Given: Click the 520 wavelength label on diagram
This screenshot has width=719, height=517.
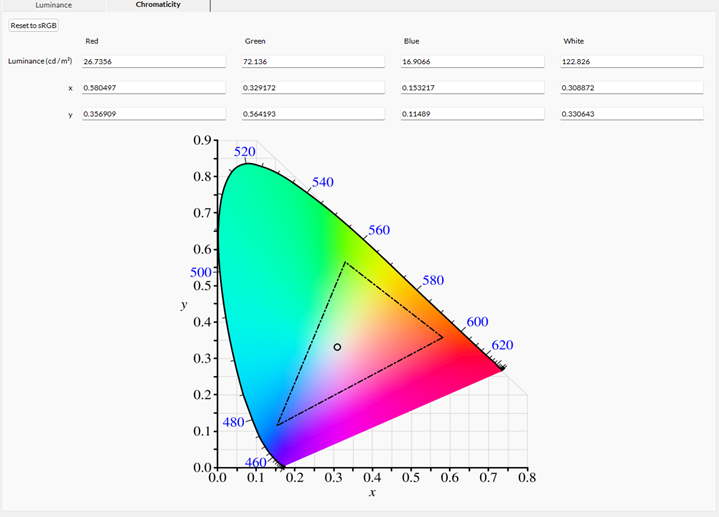Looking at the screenshot, I should coord(245,152).
